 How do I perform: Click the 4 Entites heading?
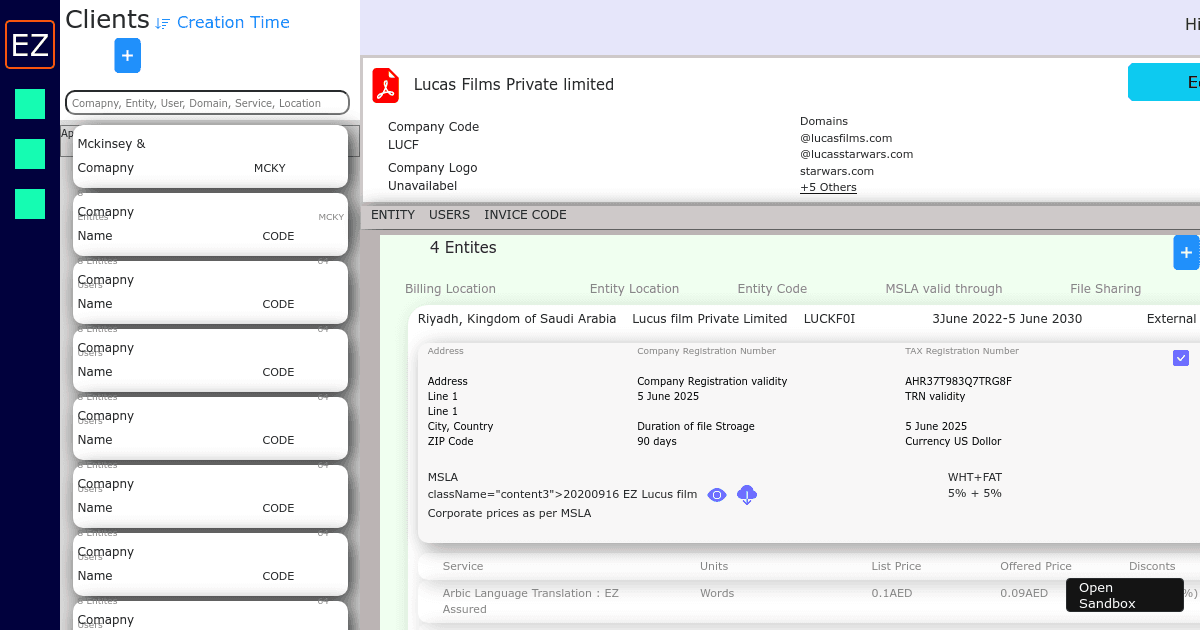pos(463,248)
